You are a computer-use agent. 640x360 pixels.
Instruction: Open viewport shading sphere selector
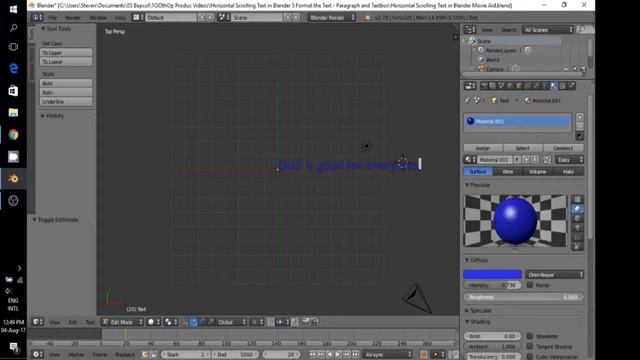tap(153, 322)
